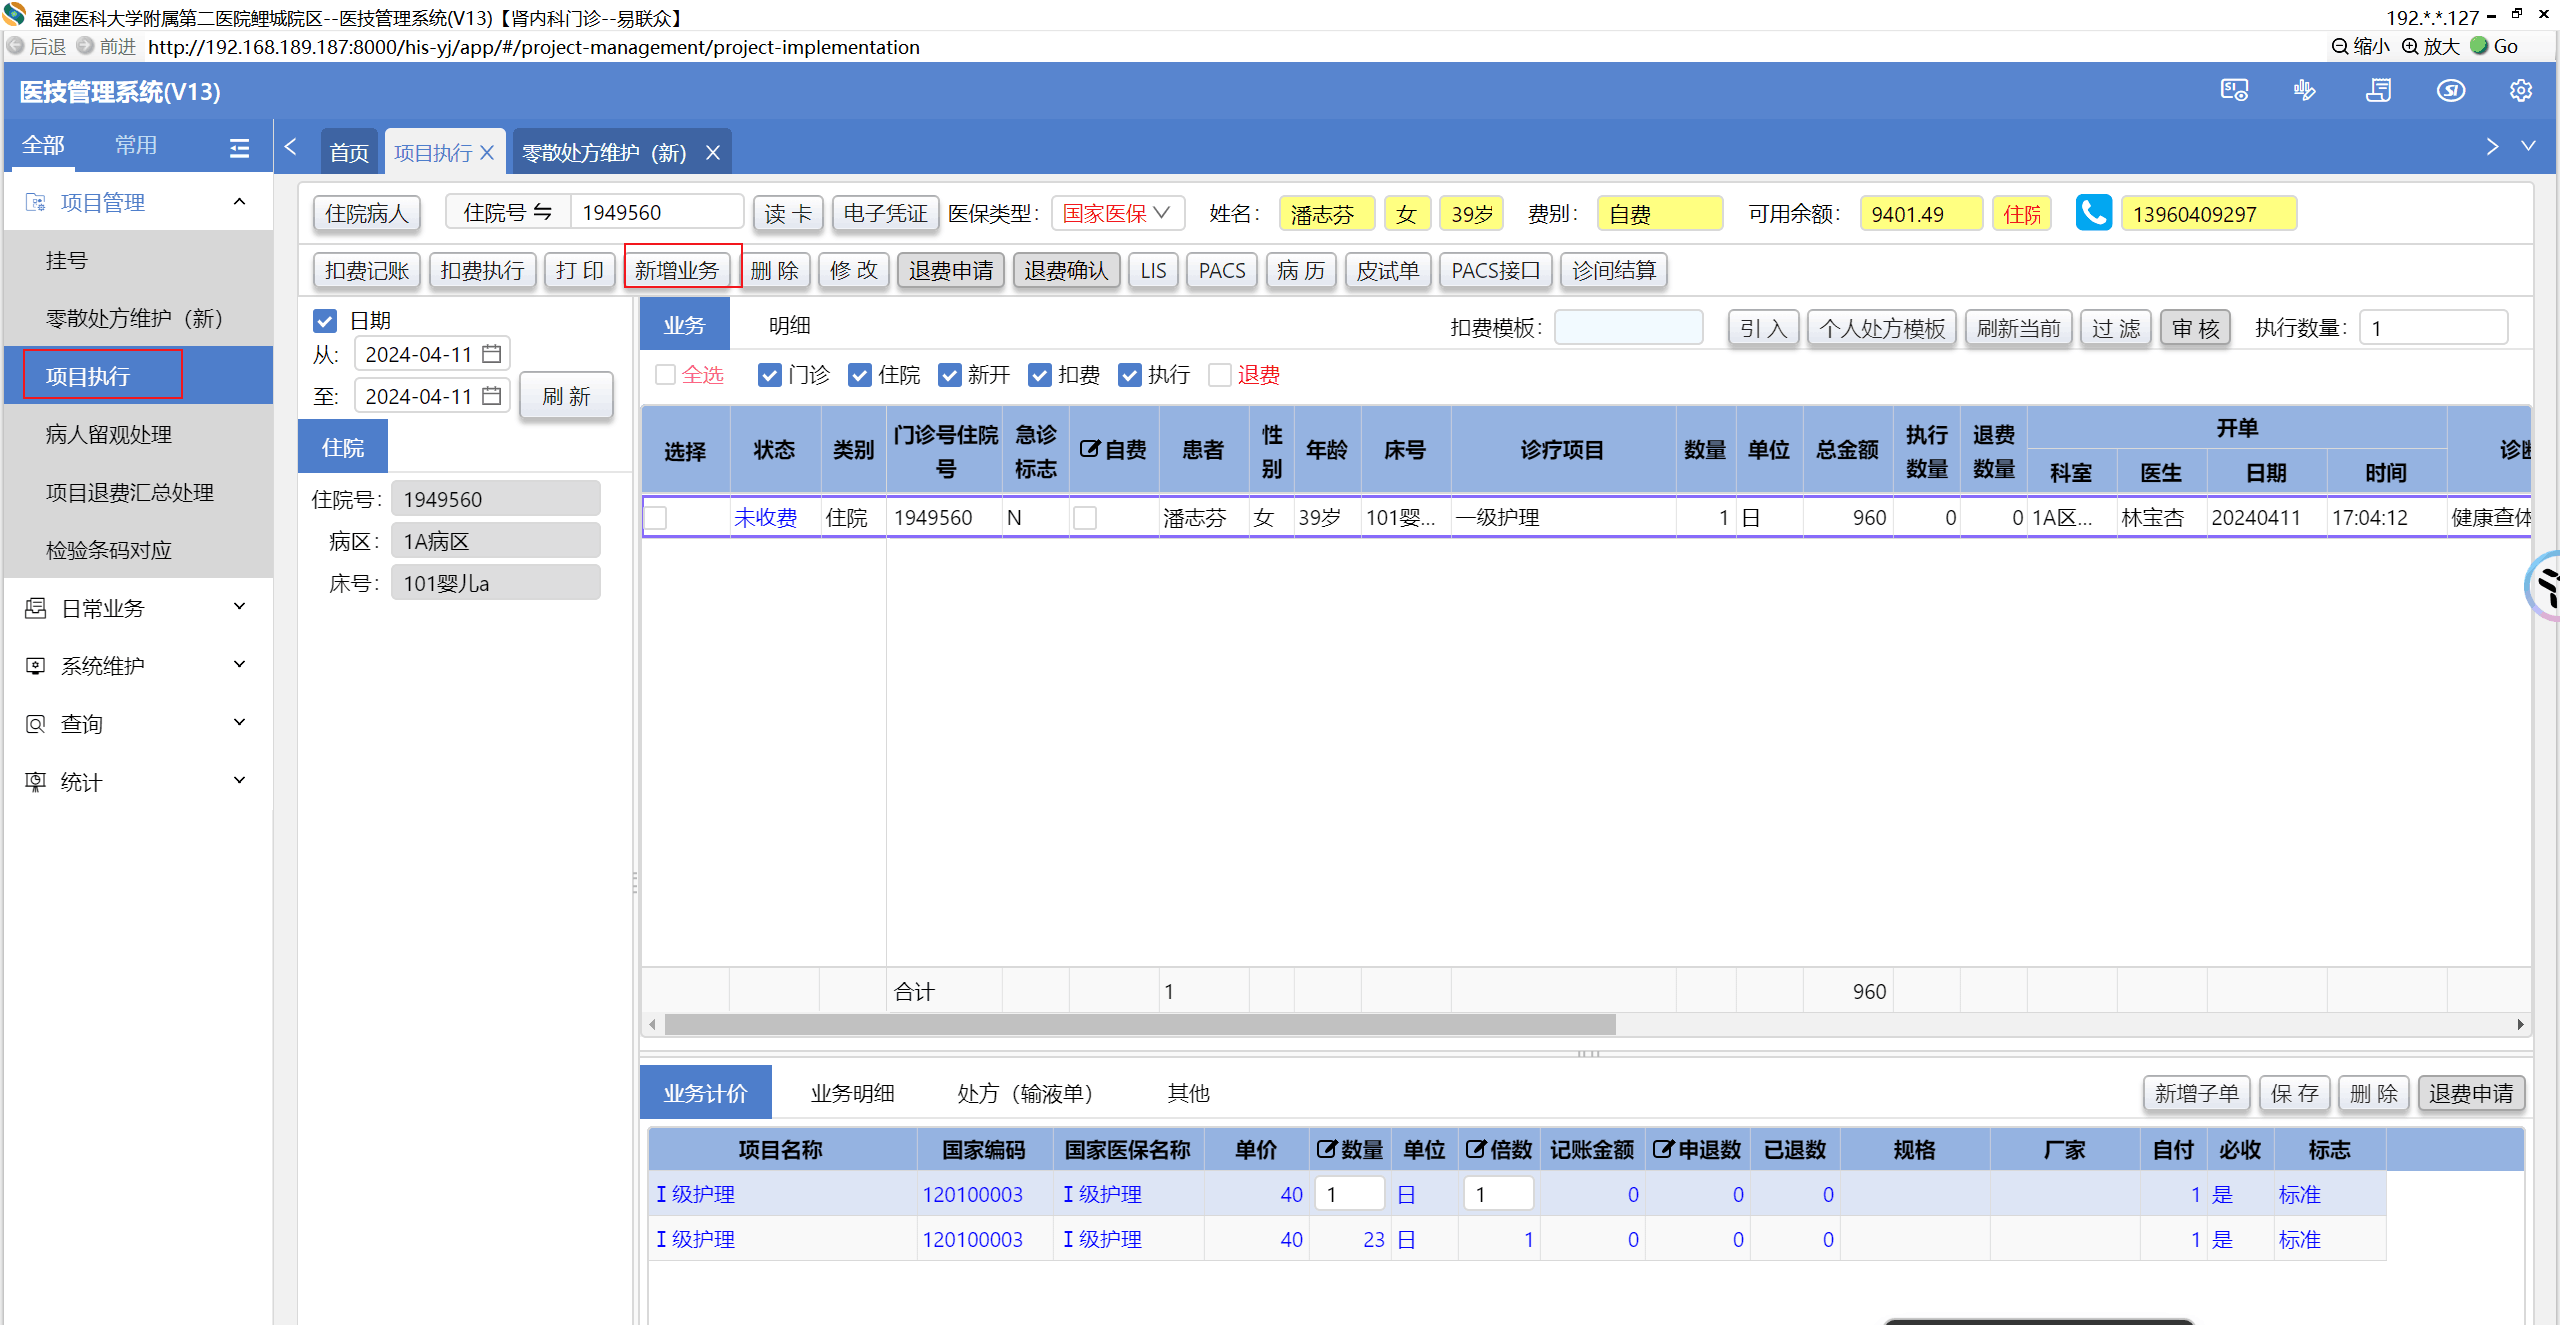Enable the 退费 filter checkbox
The image size is (2560, 1325).
click(1219, 375)
